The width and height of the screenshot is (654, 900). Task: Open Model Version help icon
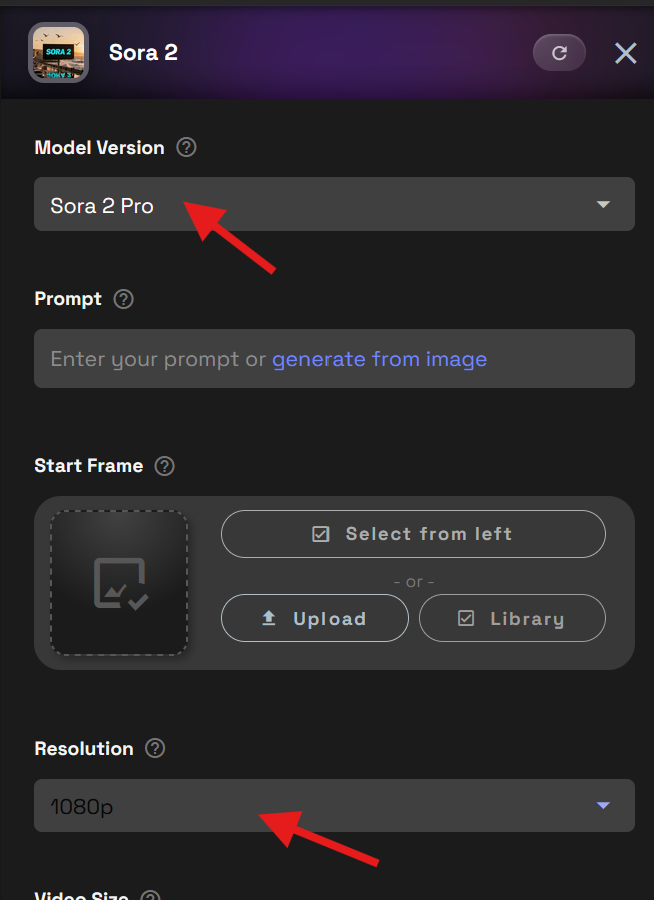click(186, 148)
